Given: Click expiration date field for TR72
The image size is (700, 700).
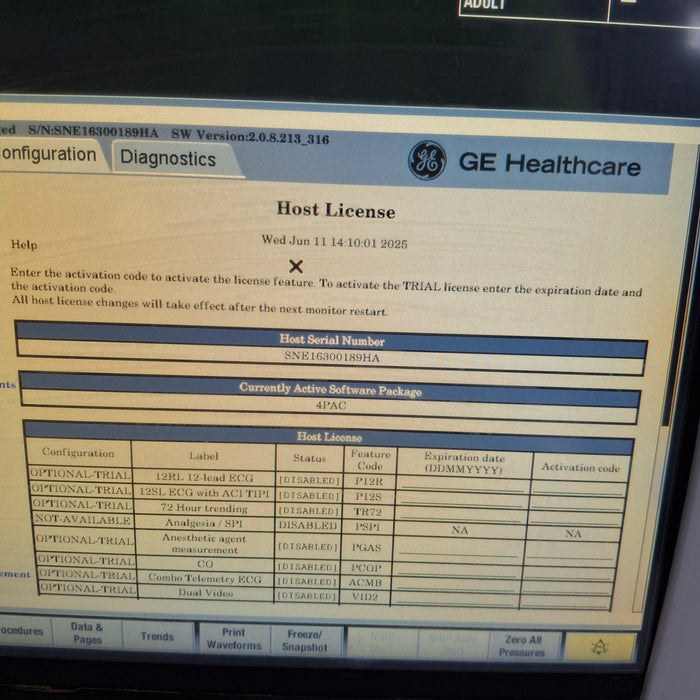Looking at the screenshot, I should pyautogui.click(x=460, y=514).
